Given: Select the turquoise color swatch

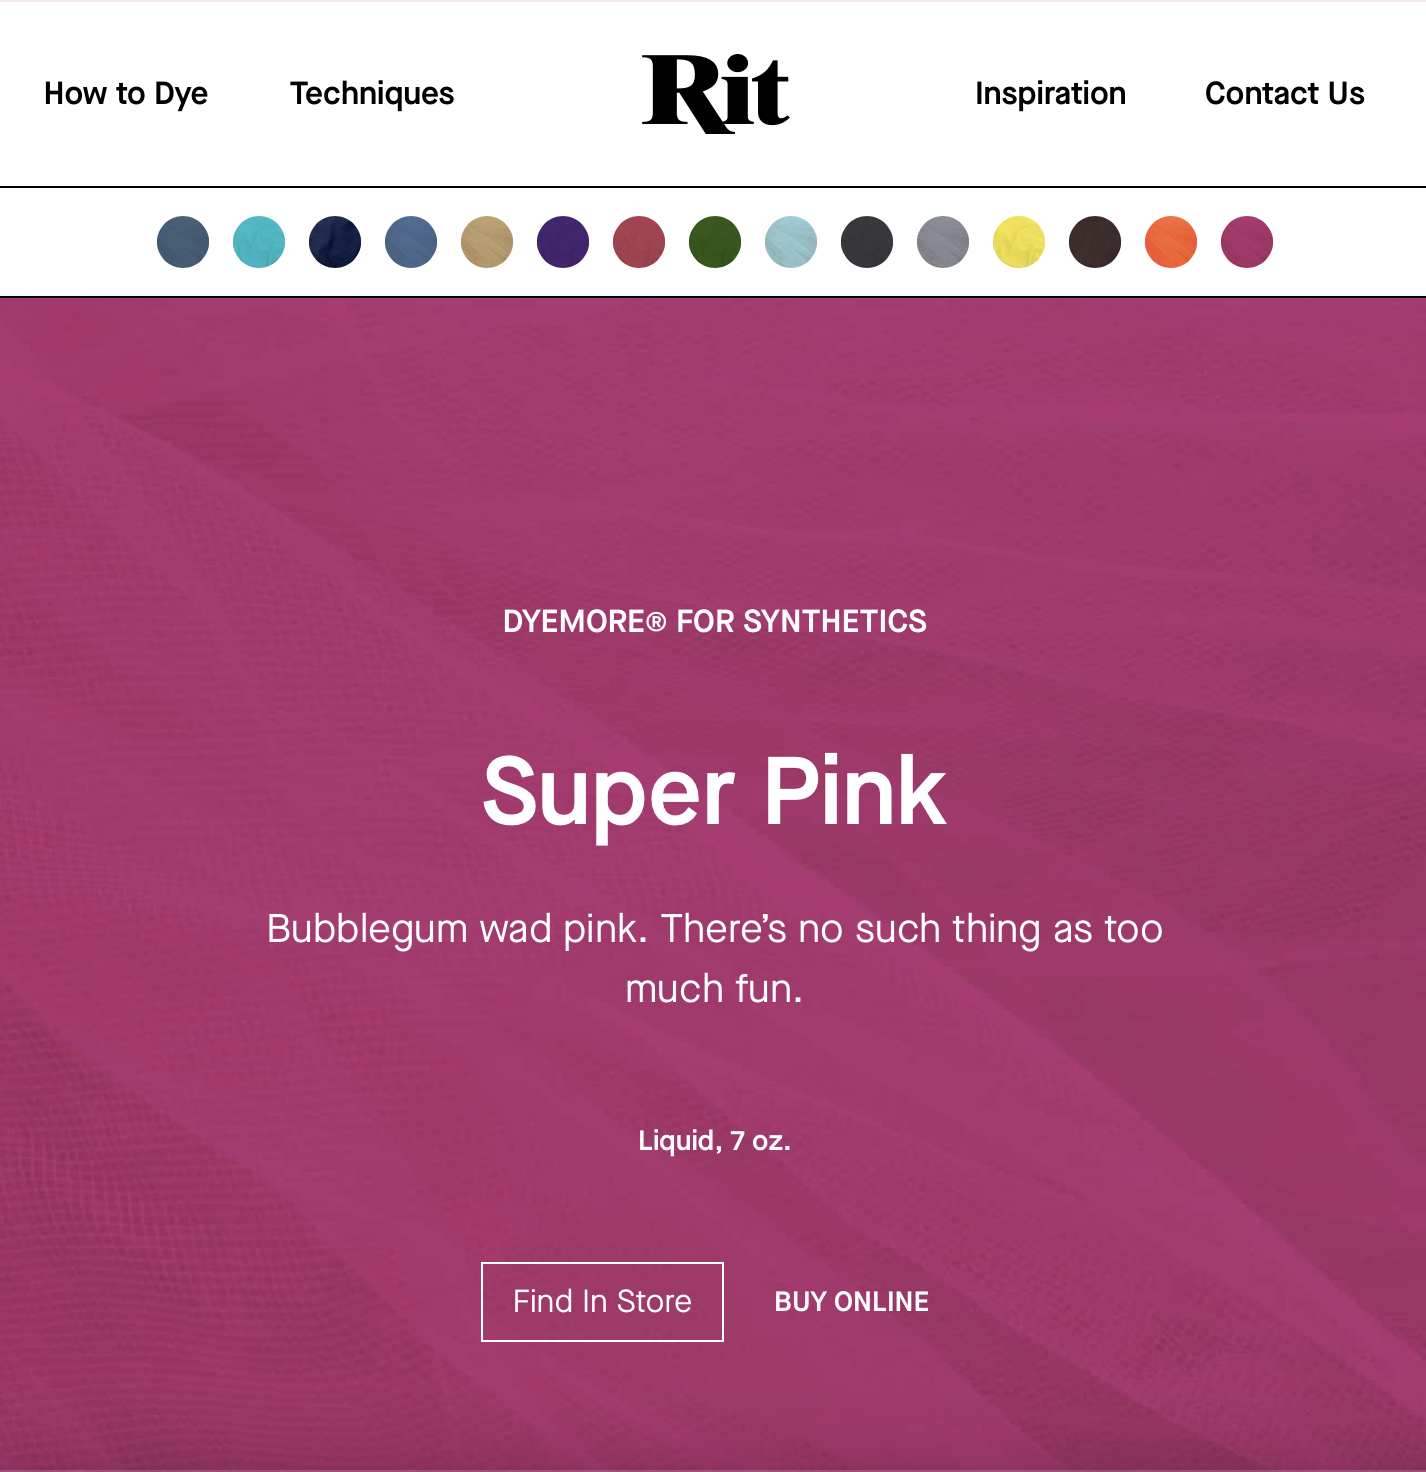Looking at the screenshot, I should click(x=259, y=242).
